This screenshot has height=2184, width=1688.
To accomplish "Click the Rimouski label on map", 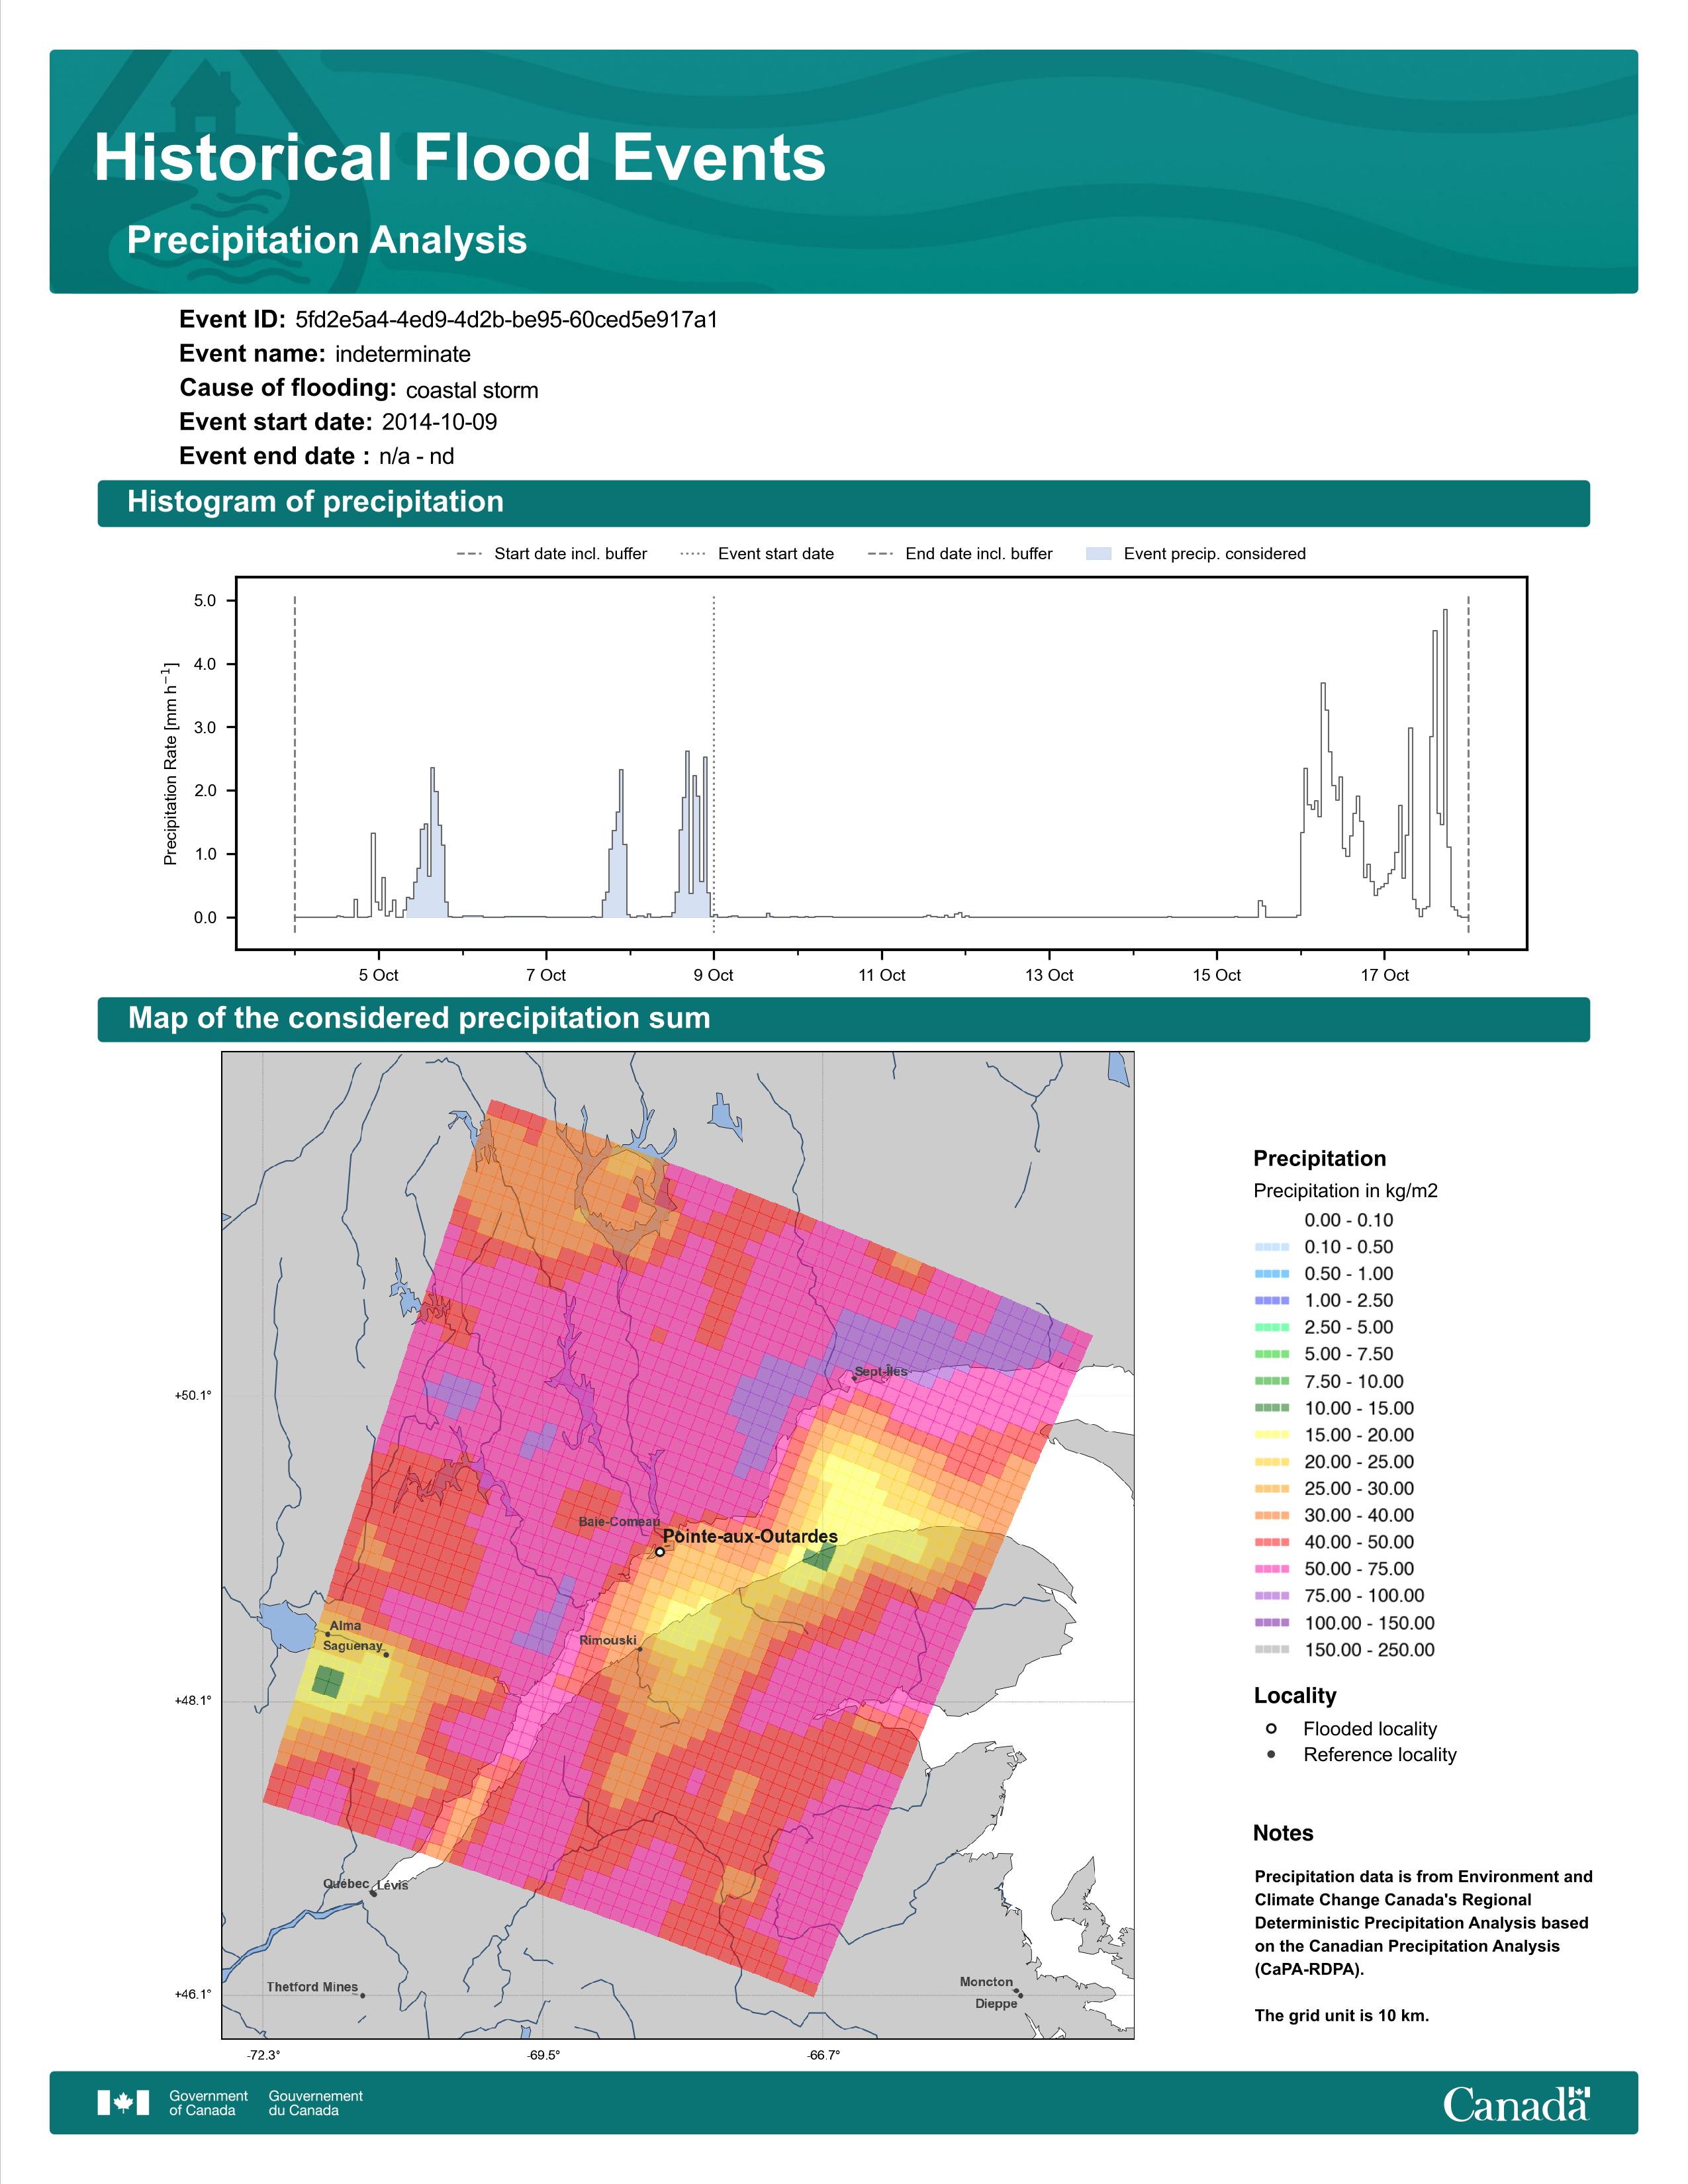I will coord(608,1640).
